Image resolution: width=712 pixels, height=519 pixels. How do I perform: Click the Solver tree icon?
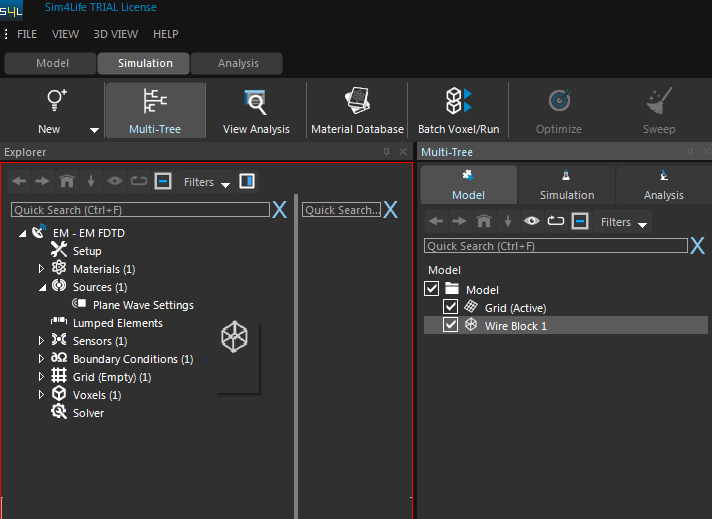[59, 413]
